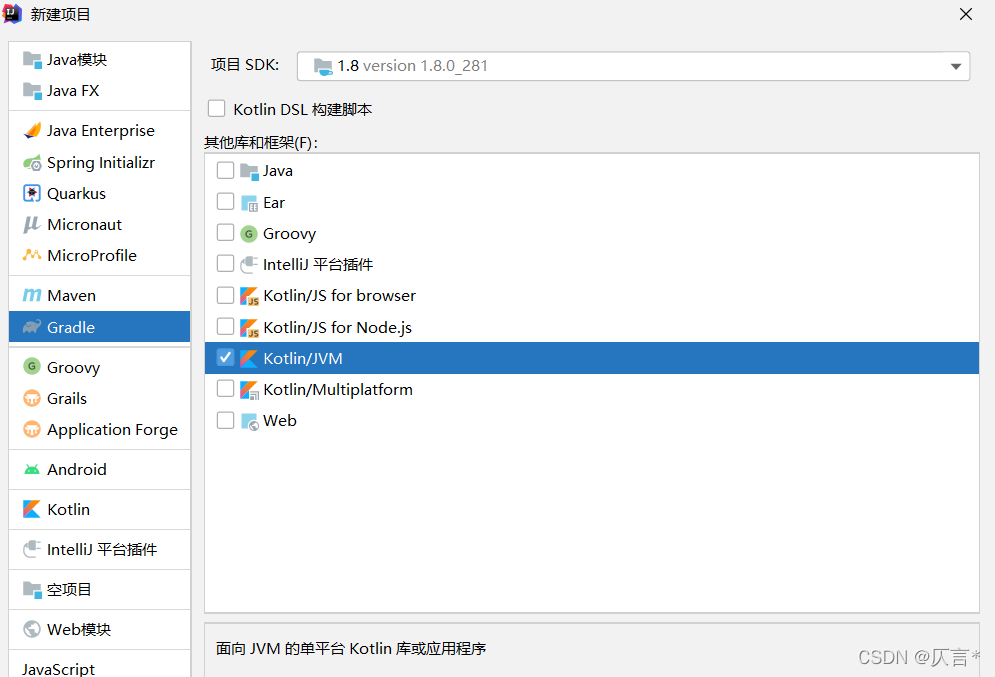Check the Ear framework checkbox
The height and width of the screenshot is (677, 995).
(225, 202)
